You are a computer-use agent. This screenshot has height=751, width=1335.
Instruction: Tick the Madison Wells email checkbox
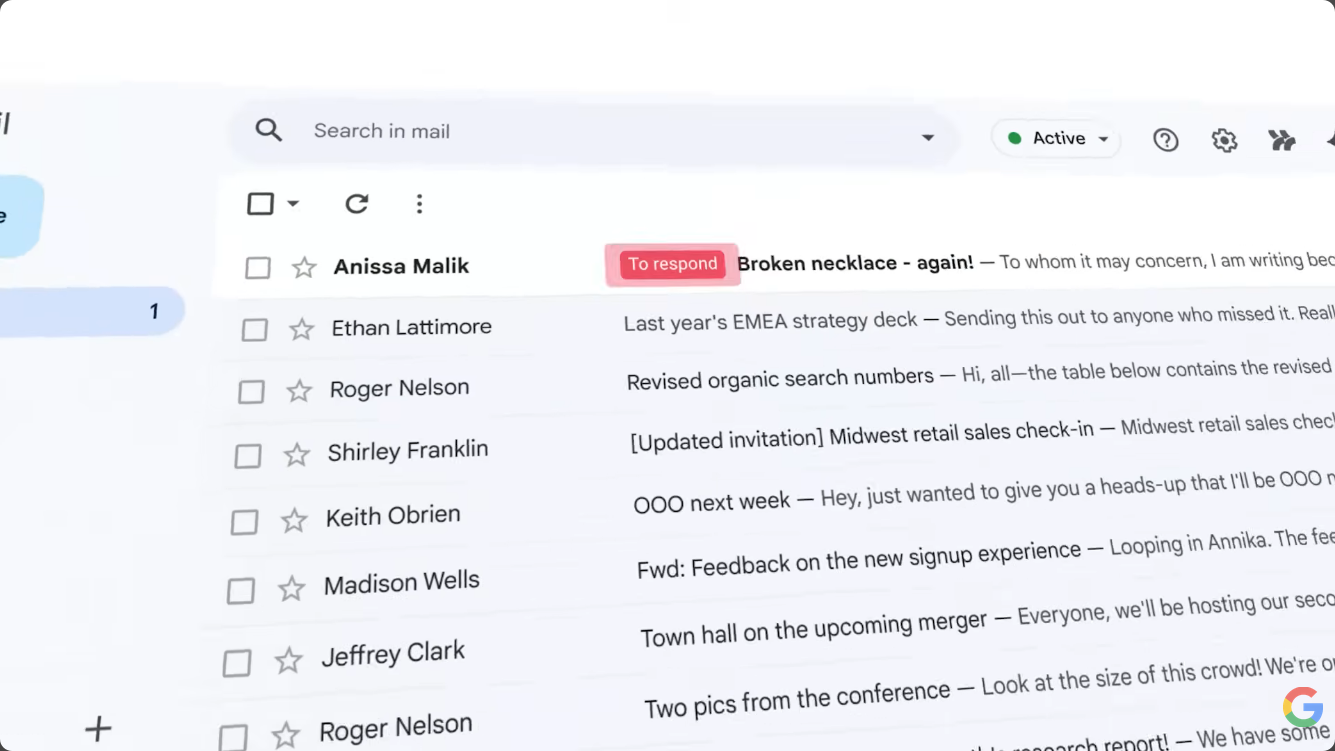[x=240, y=590]
